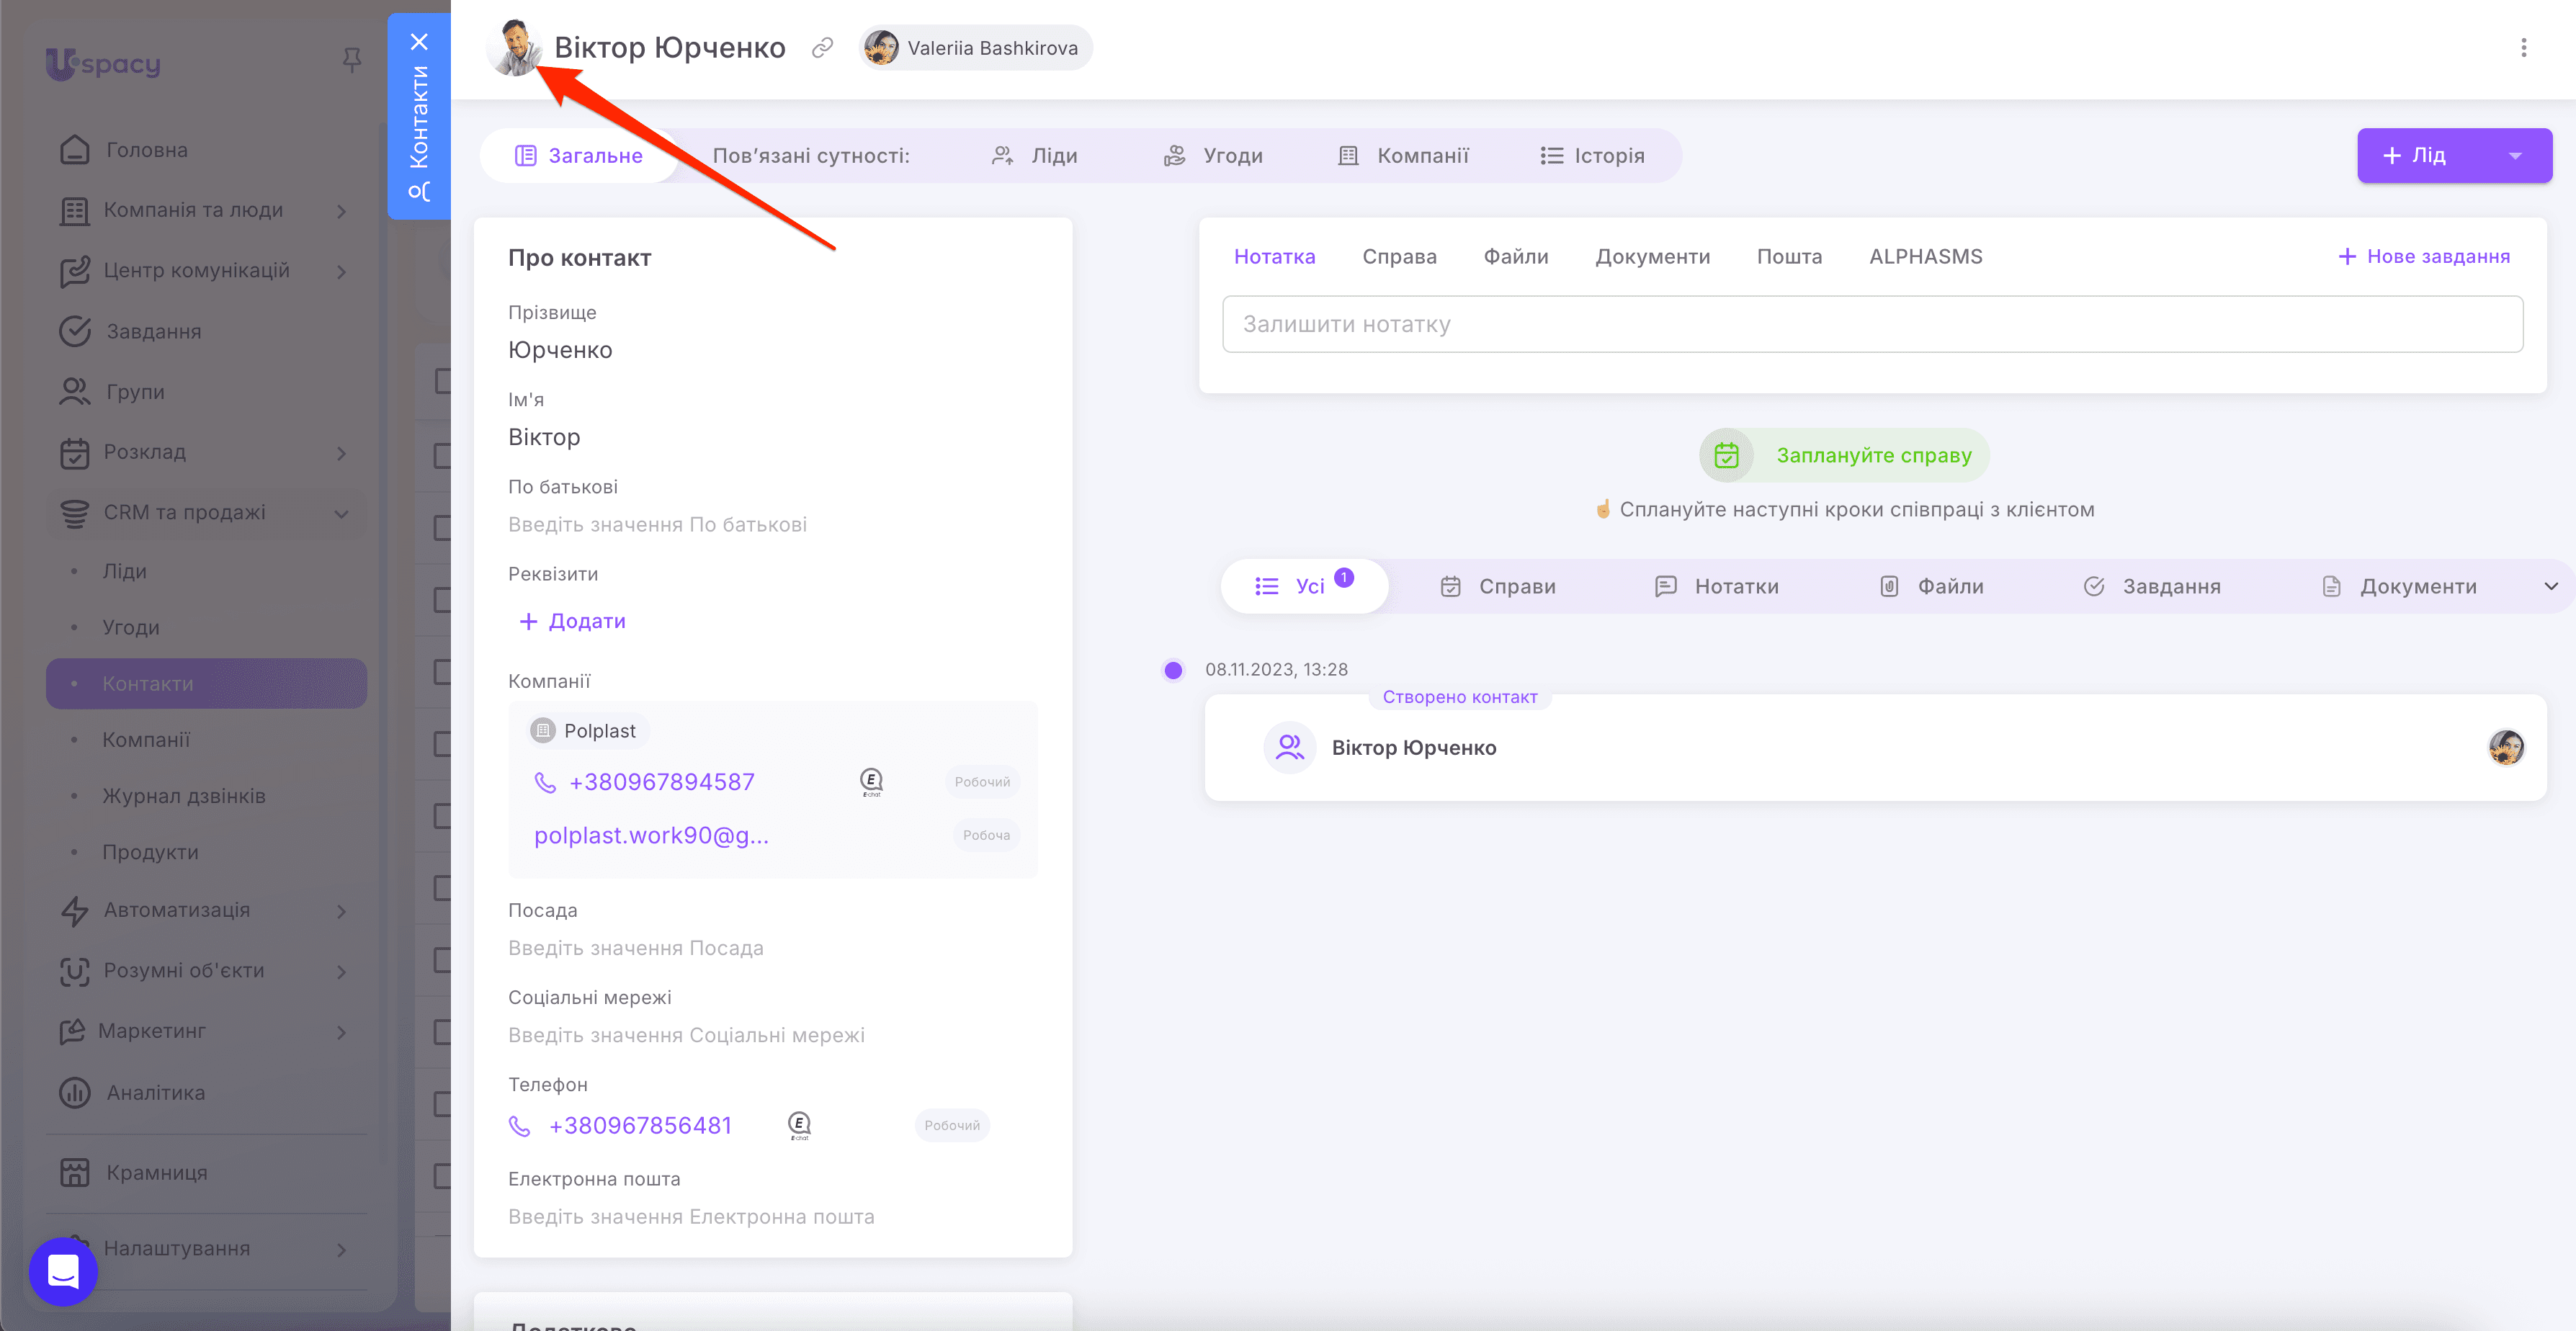Screen dimensions: 2576x1331
Task: Click the copy link icon beside contact name
Action: pyautogui.click(x=822, y=48)
